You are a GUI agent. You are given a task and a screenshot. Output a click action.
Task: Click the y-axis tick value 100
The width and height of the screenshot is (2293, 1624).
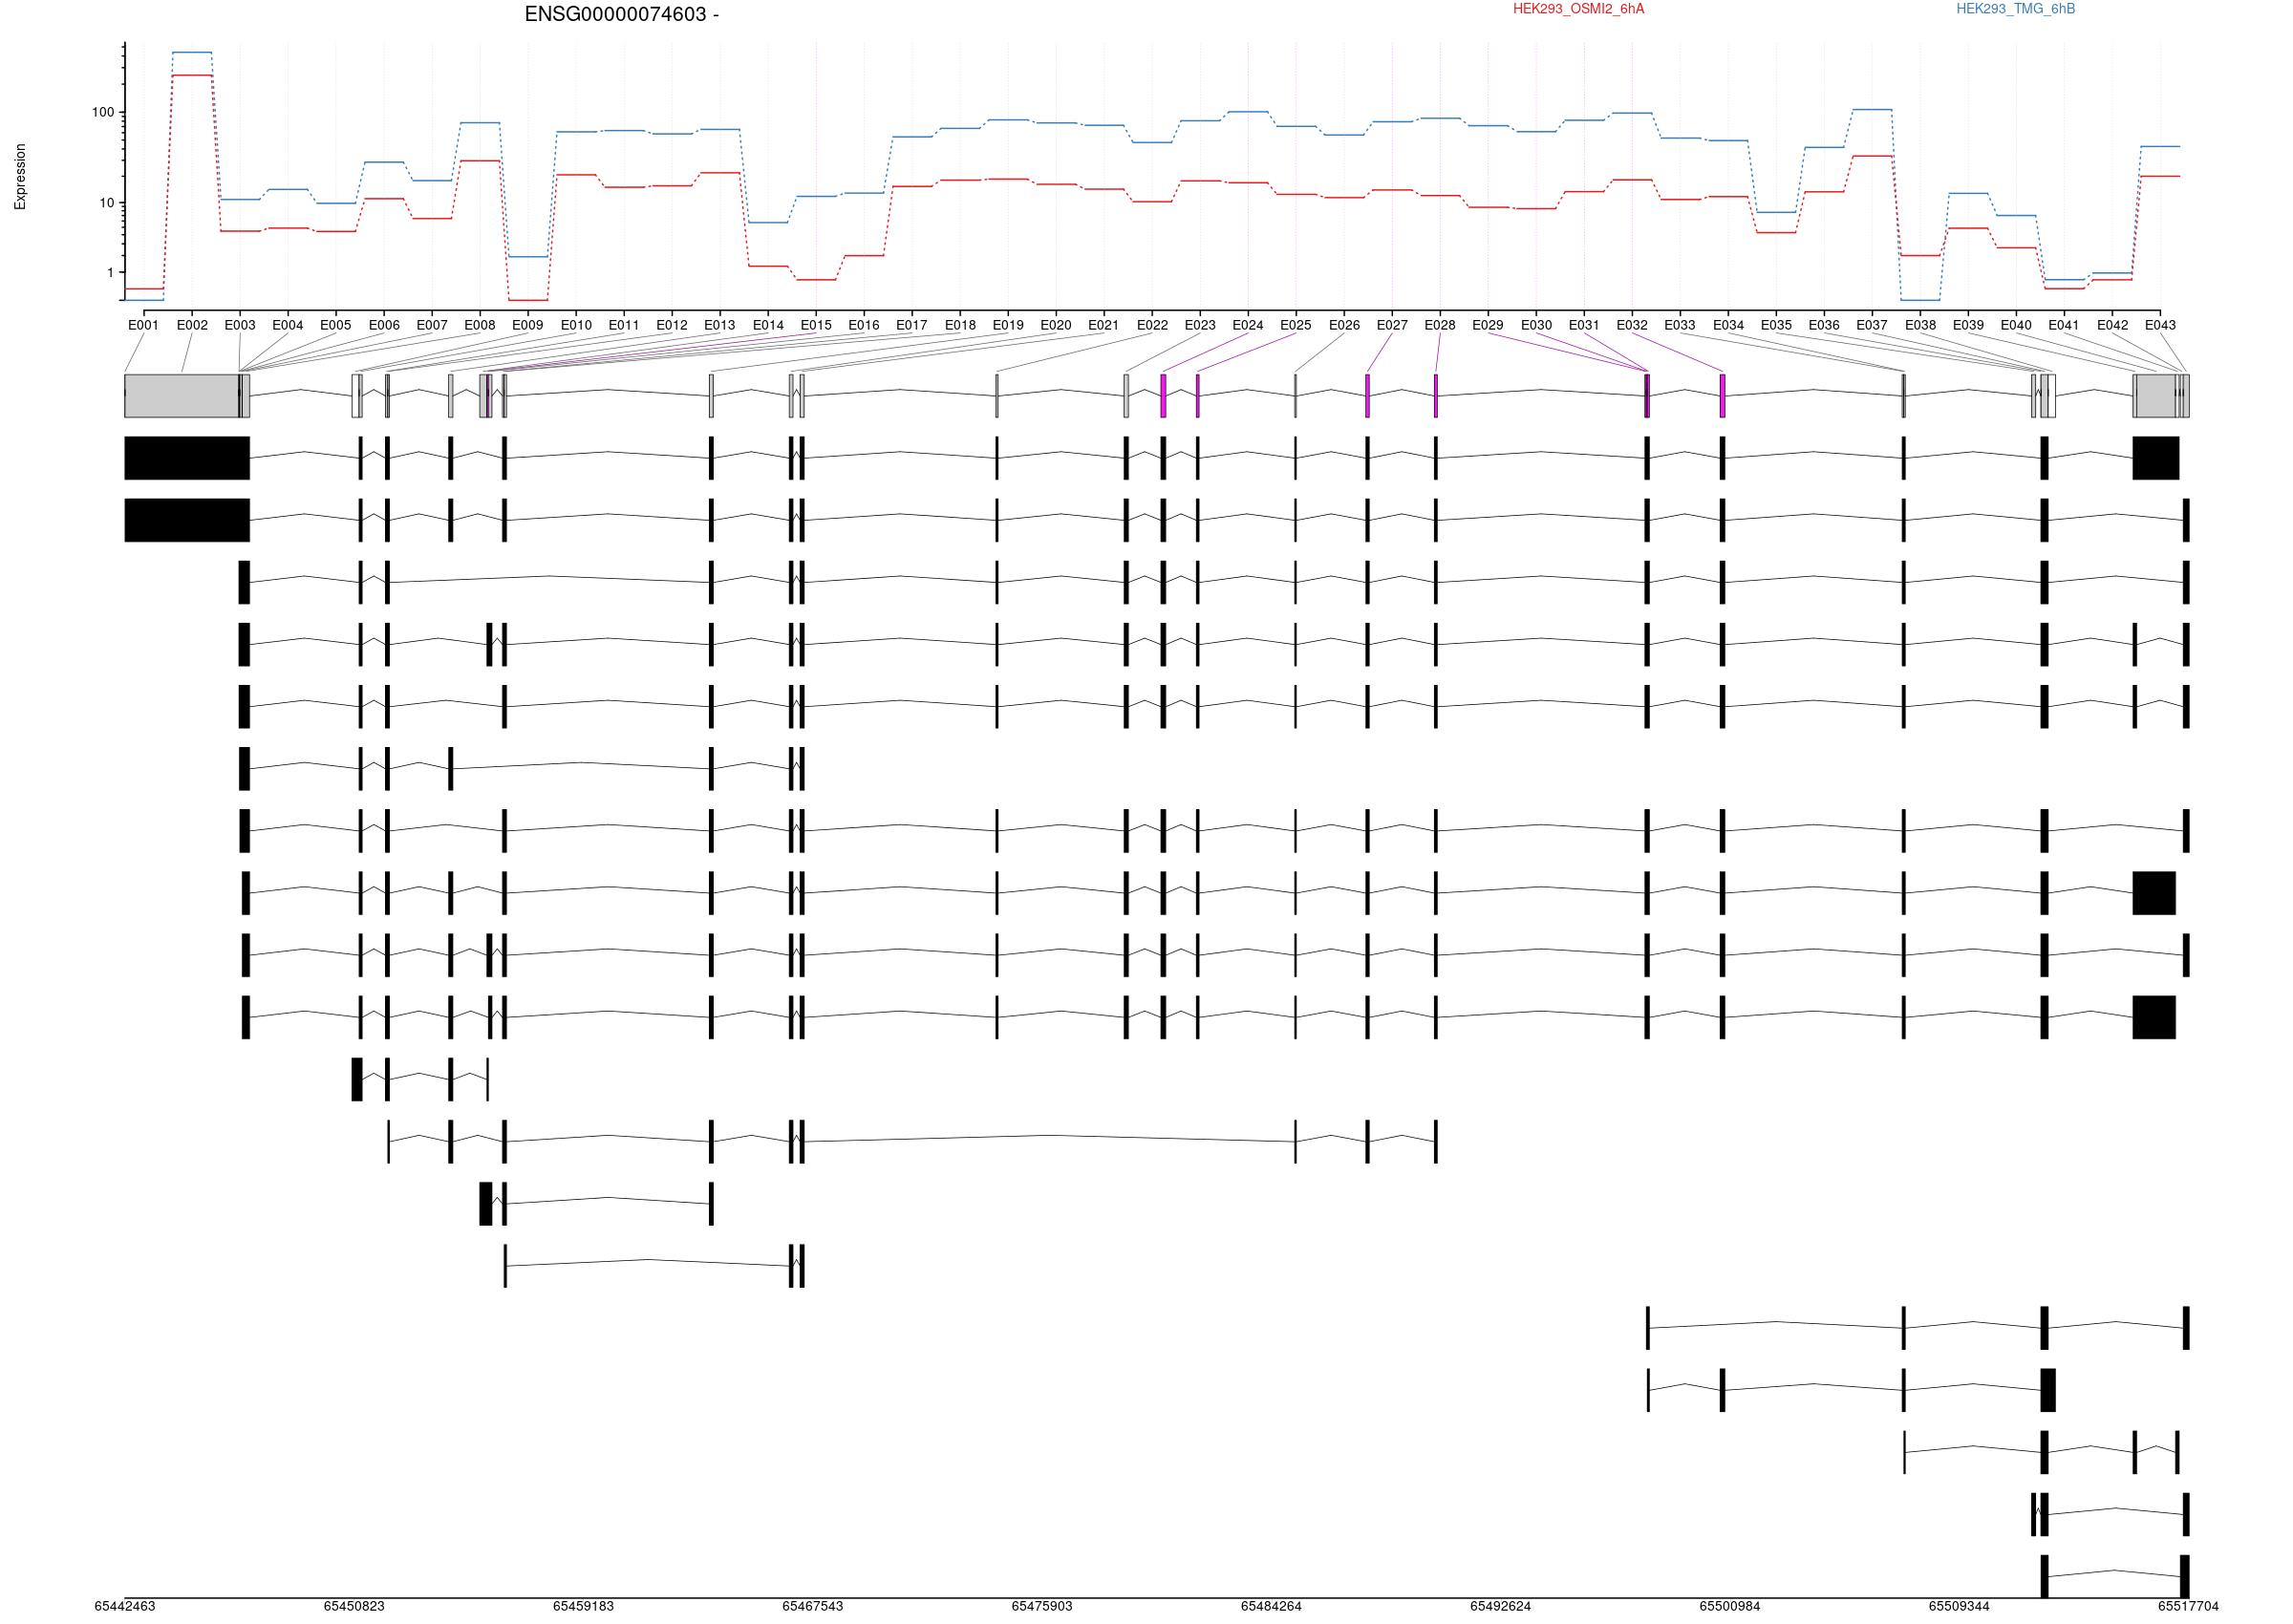pyautogui.click(x=103, y=112)
